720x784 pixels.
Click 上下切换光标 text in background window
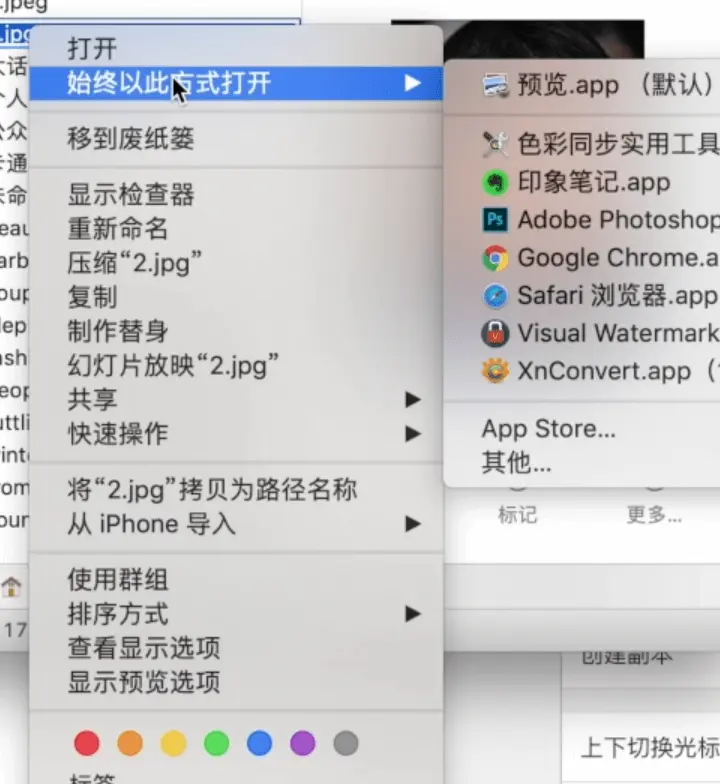pyautogui.click(x=650, y=748)
